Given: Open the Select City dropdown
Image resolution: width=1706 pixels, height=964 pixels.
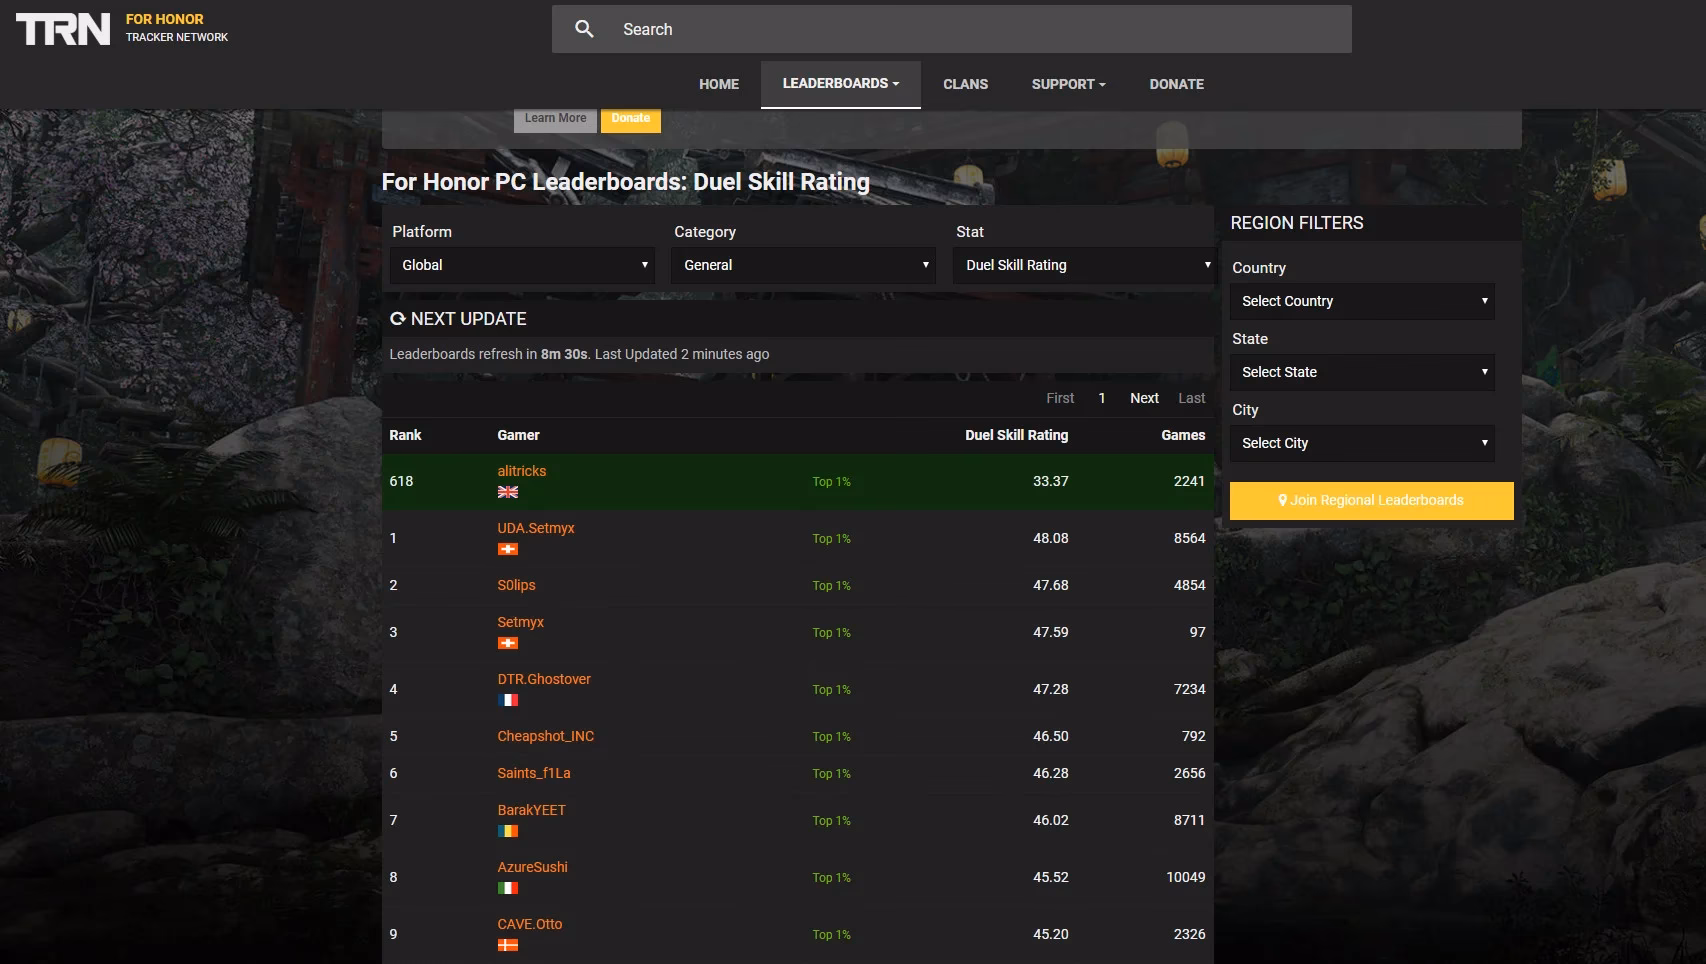Looking at the screenshot, I should (1362, 443).
